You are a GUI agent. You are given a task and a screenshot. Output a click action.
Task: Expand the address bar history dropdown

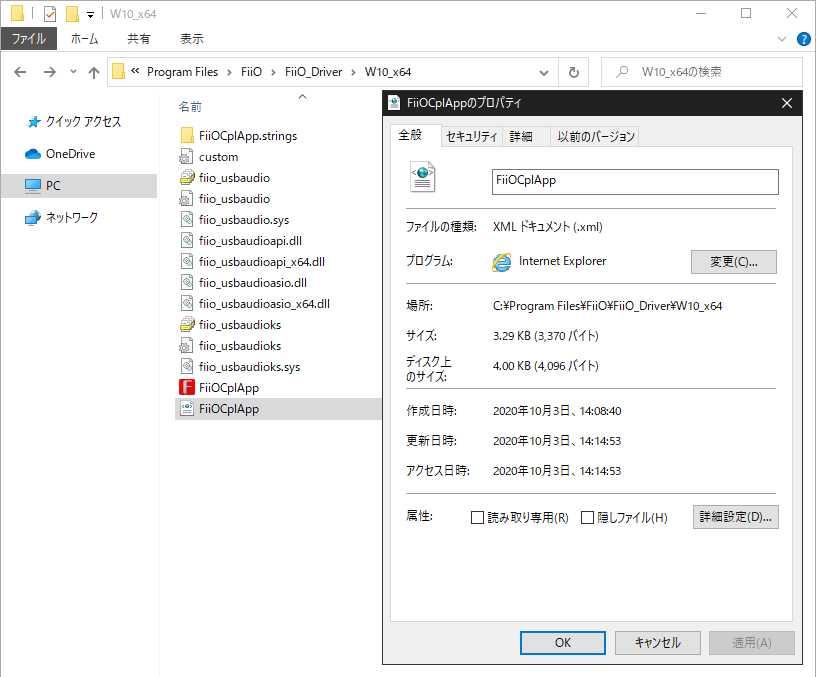pyautogui.click(x=544, y=72)
